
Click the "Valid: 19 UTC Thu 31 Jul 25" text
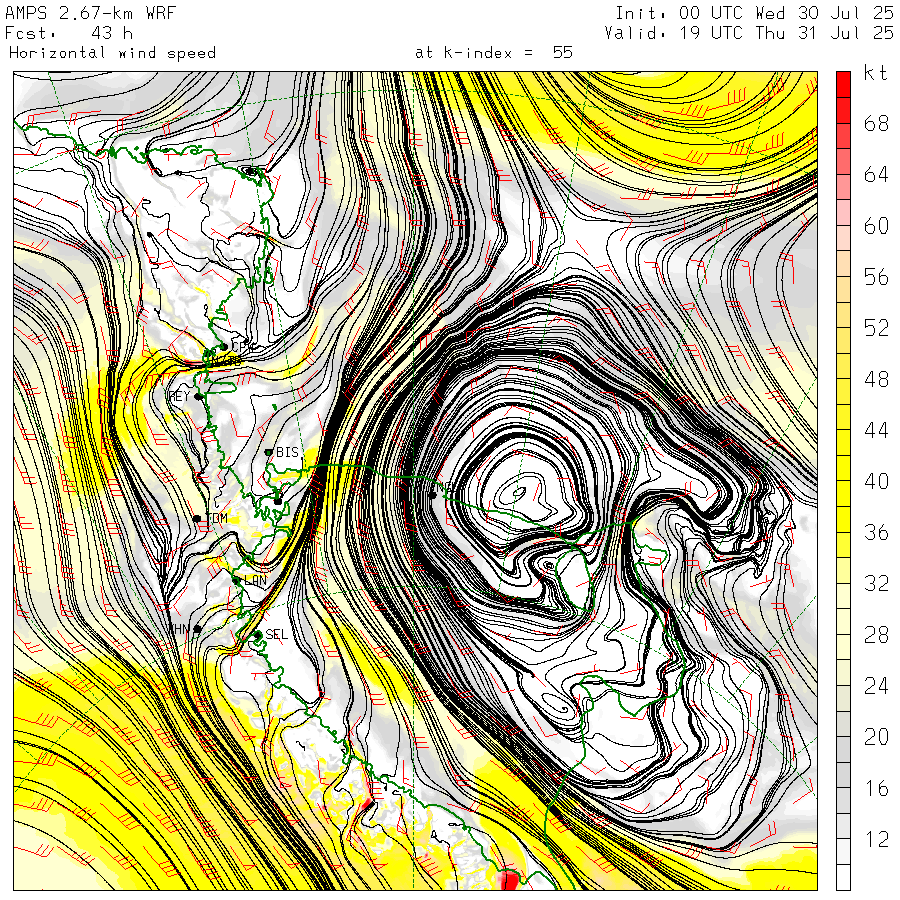[x=749, y=33]
